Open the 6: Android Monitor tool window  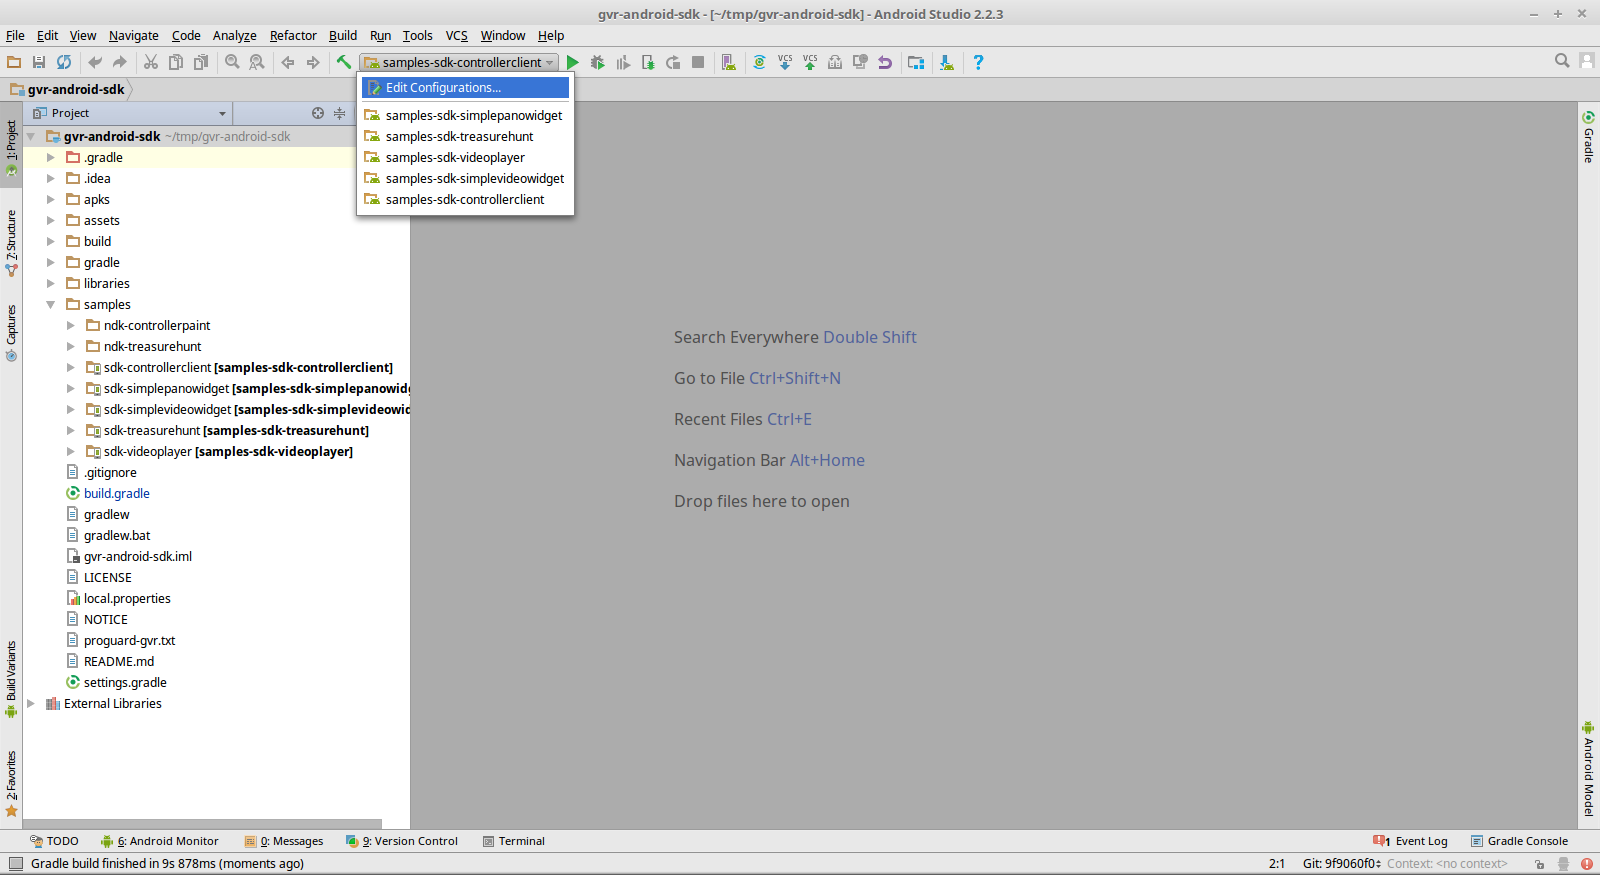coord(160,841)
